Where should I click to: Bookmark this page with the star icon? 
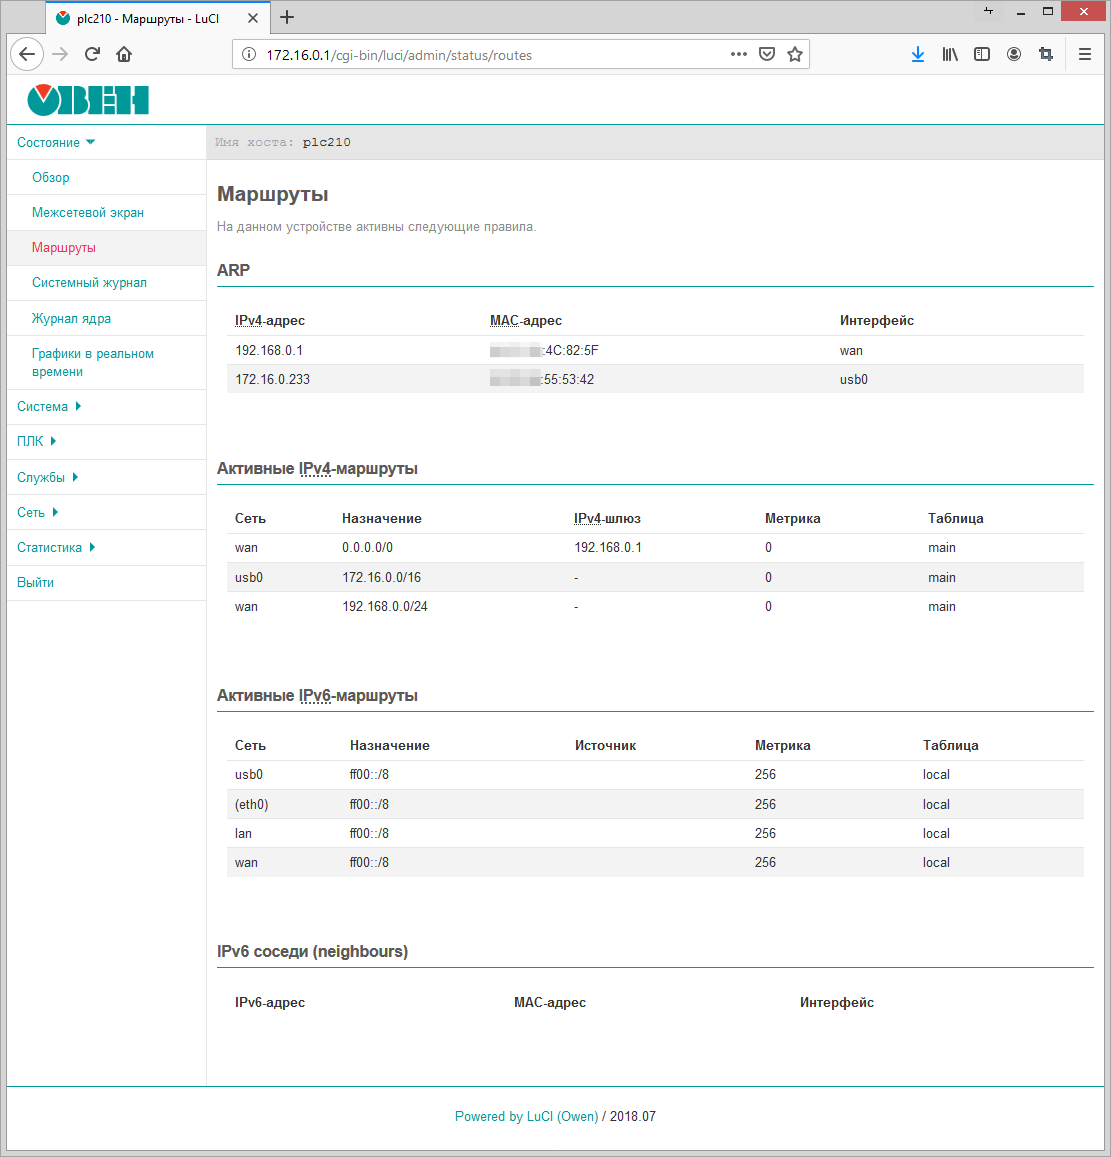(x=795, y=55)
